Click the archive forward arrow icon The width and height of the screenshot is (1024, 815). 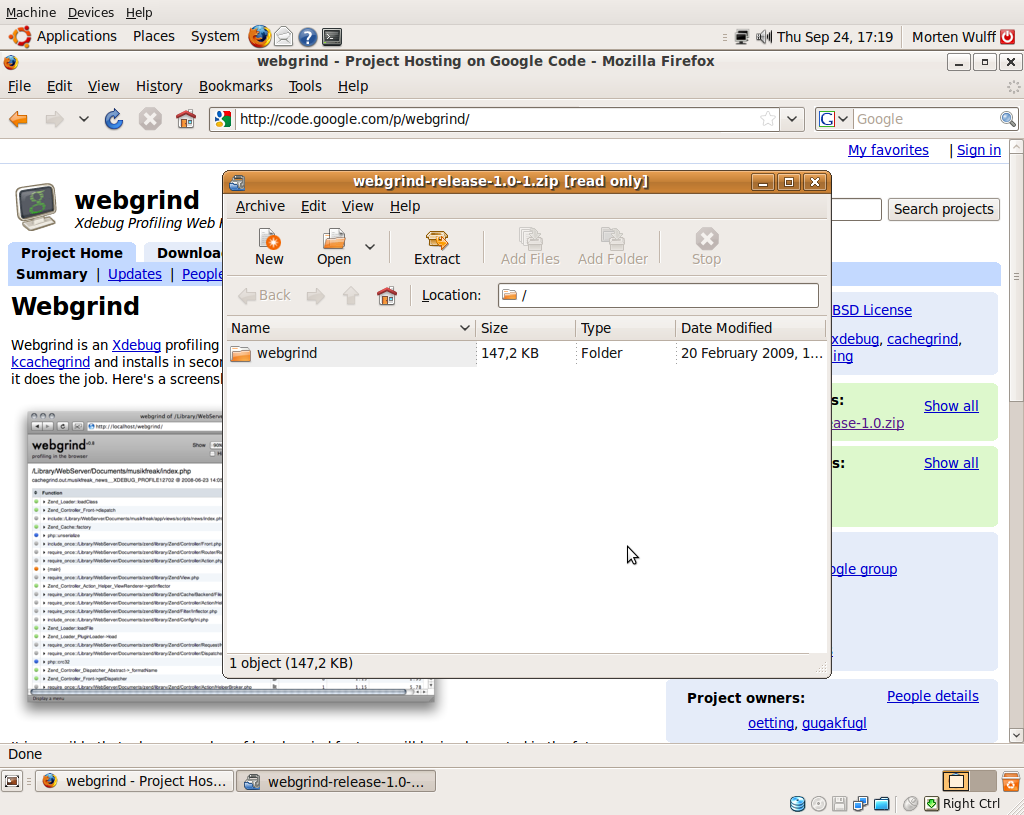(x=316, y=296)
